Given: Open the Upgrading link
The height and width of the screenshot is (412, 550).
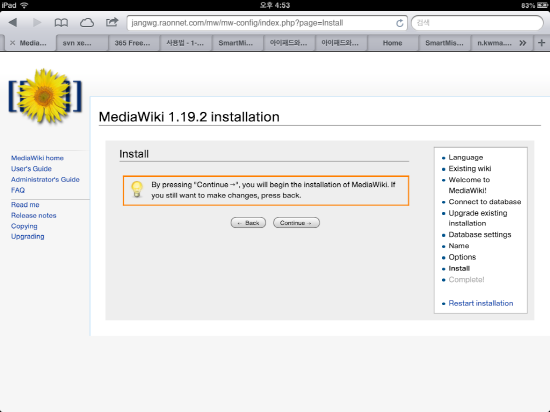Looking at the screenshot, I should point(28,236).
